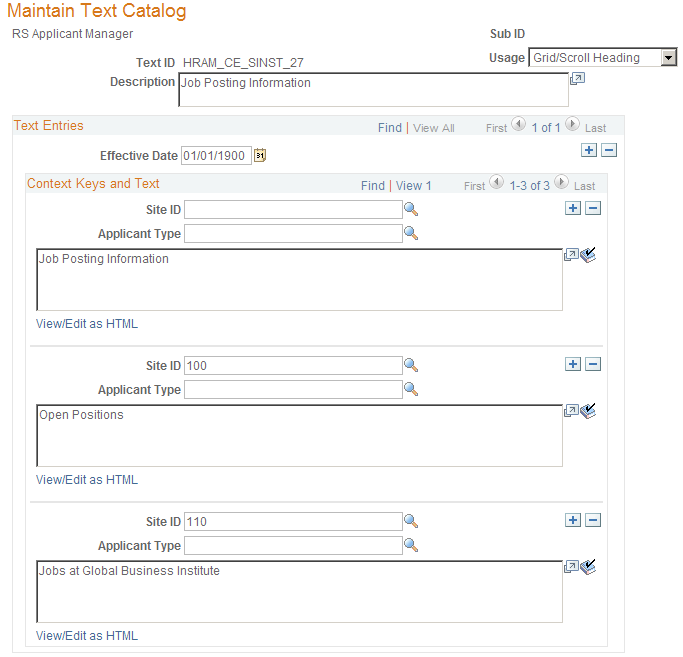The width and height of the screenshot is (683, 657).
Task: Look up Site ID next to value 110
Action: 411,522
